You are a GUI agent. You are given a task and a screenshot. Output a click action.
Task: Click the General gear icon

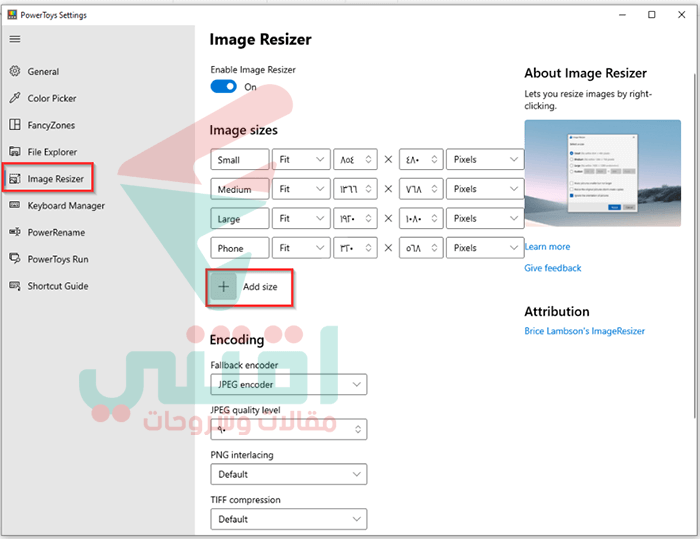click(x=15, y=71)
